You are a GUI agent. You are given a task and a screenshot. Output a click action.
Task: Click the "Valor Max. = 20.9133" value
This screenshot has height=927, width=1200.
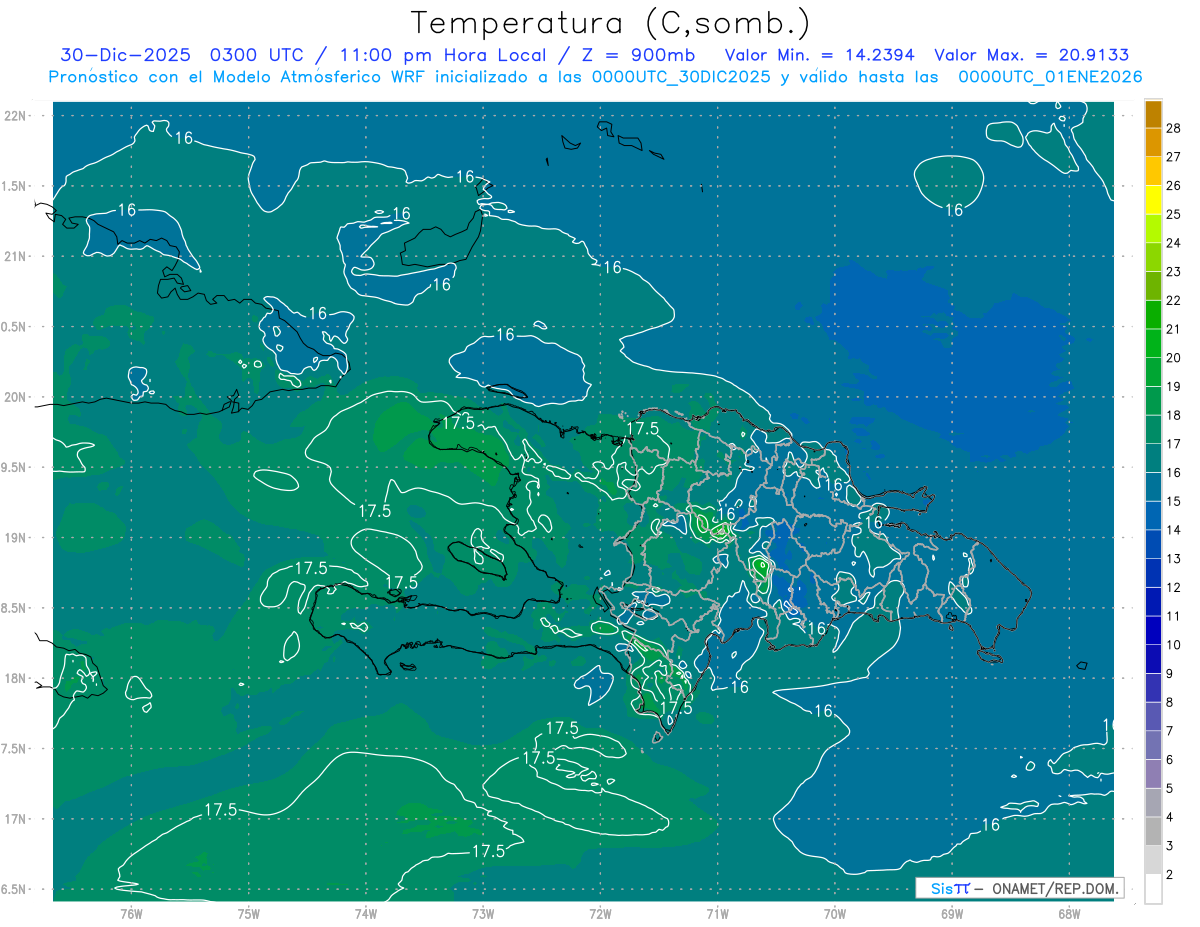coord(1031,55)
